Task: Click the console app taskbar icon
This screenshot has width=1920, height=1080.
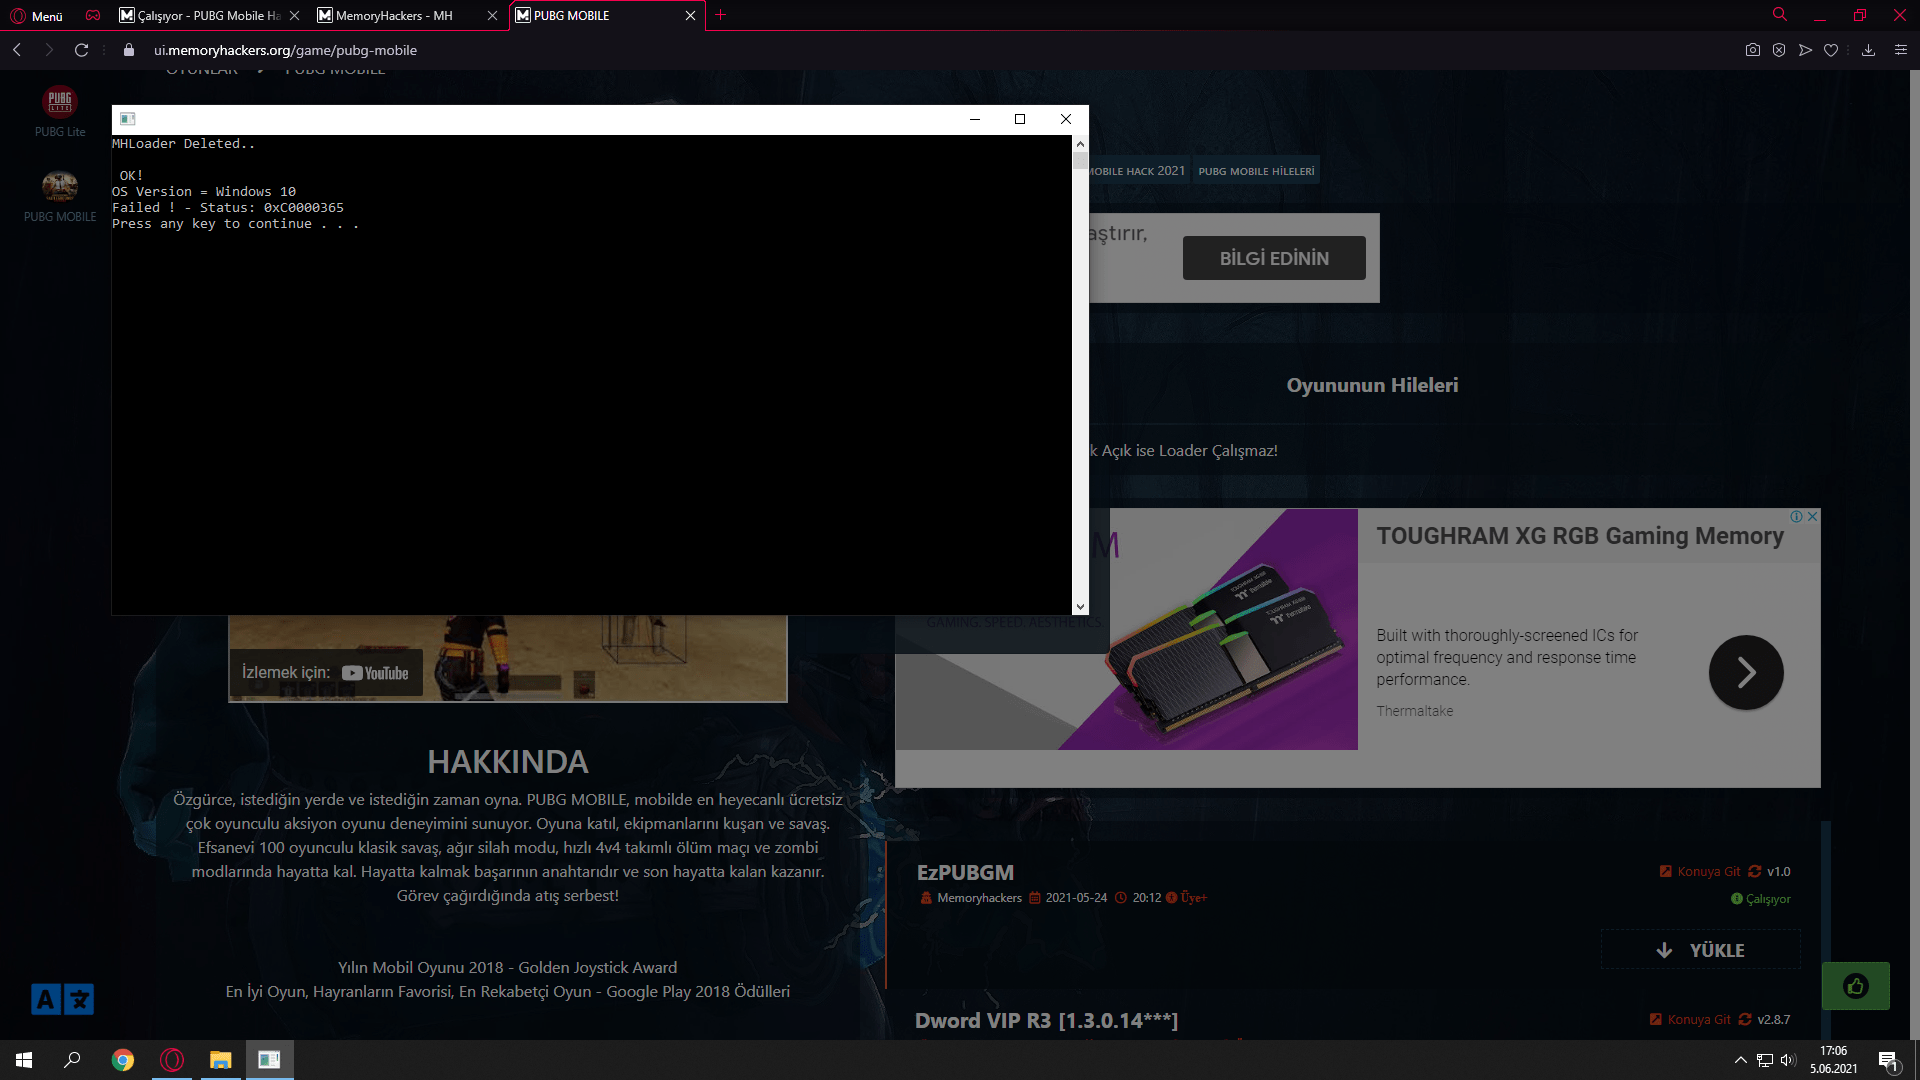Action: 269,1060
